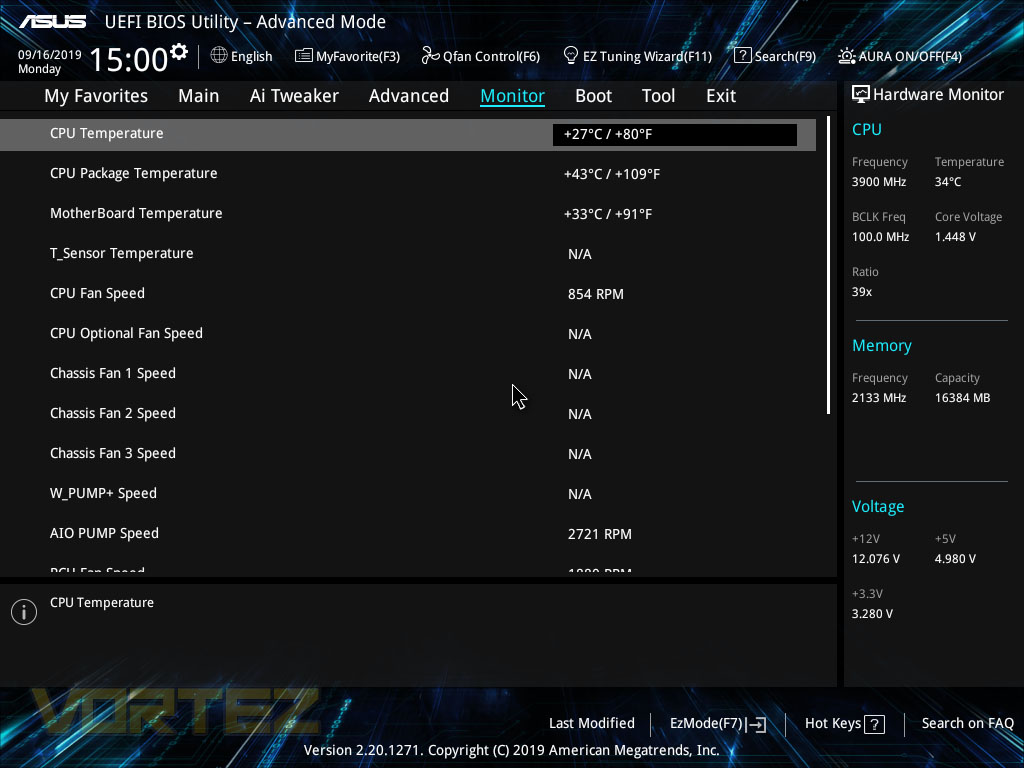Click the Search question mark icon
The width and height of the screenshot is (1024, 768).
click(743, 56)
